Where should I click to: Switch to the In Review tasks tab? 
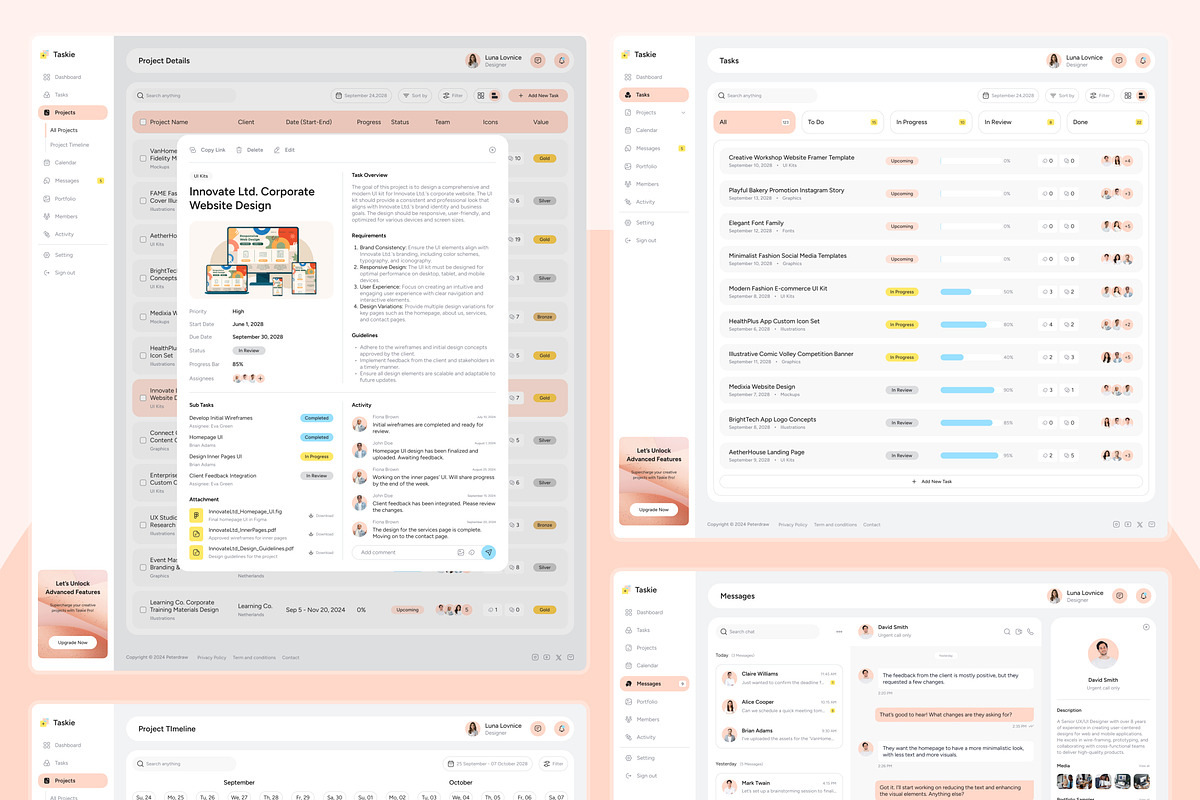[x=1016, y=122]
